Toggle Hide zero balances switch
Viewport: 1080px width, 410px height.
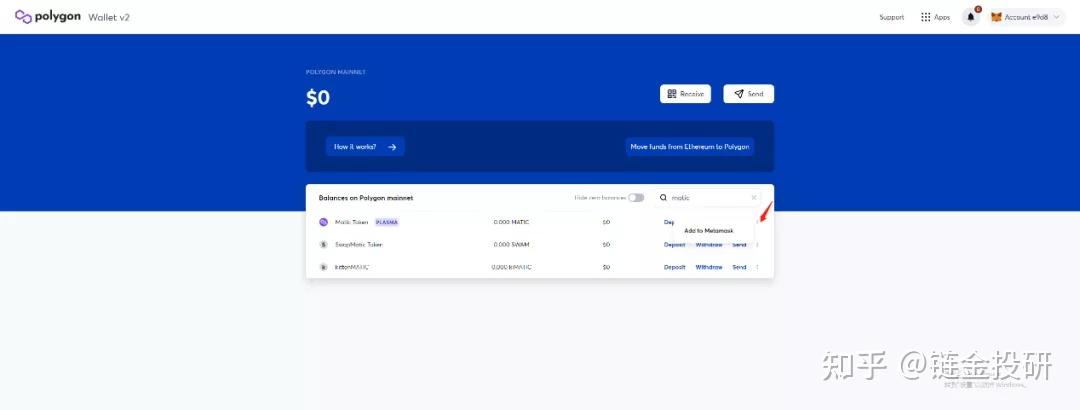pyautogui.click(x=636, y=198)
